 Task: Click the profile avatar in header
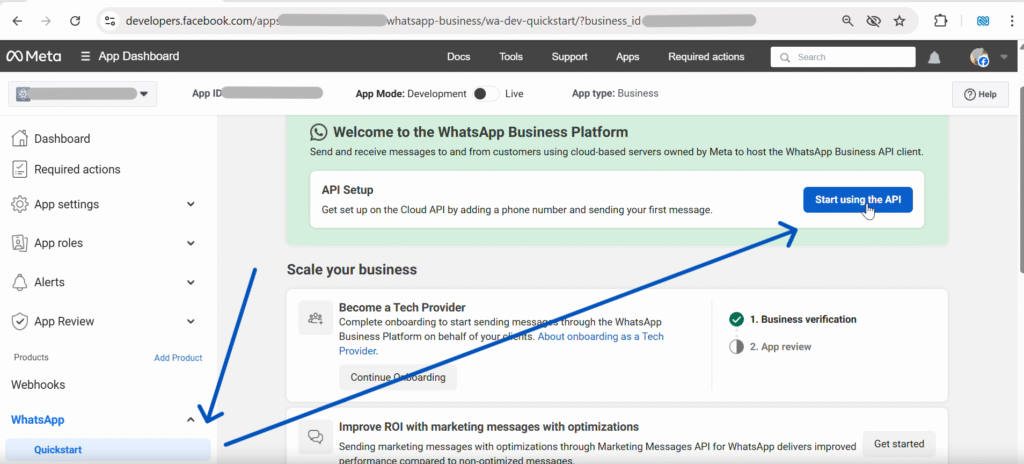tap(980, 57)
